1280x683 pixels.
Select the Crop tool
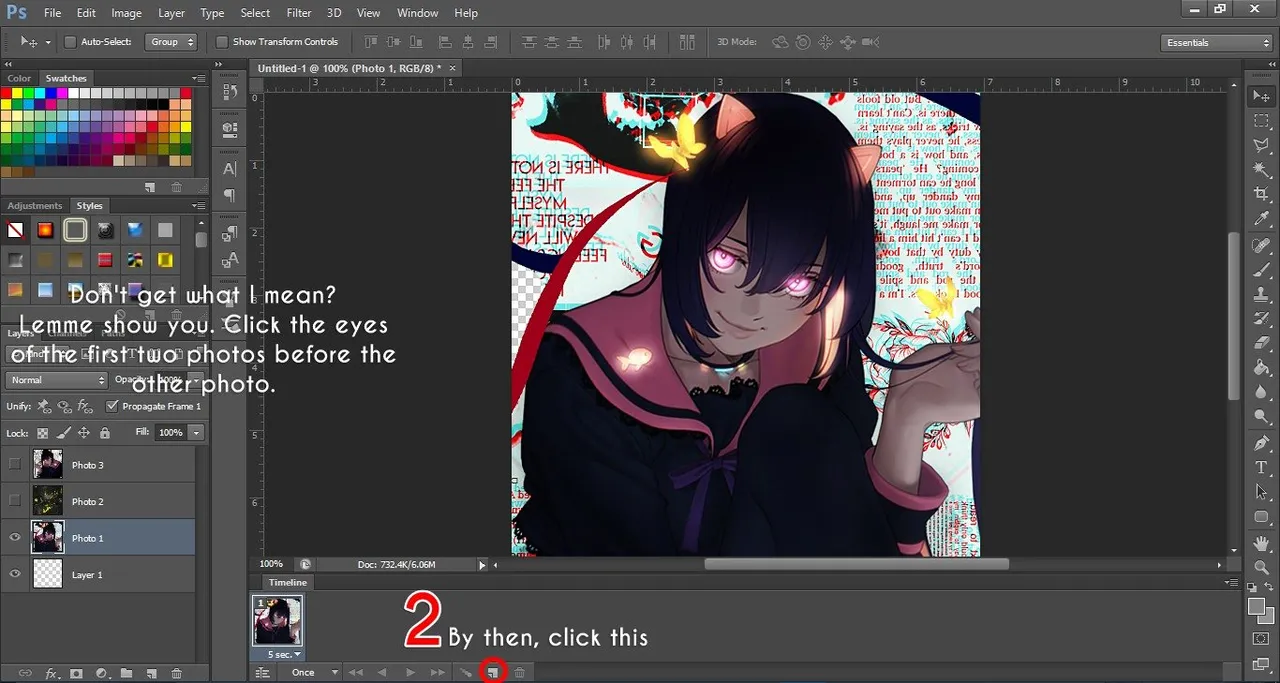pos(1261,194)
